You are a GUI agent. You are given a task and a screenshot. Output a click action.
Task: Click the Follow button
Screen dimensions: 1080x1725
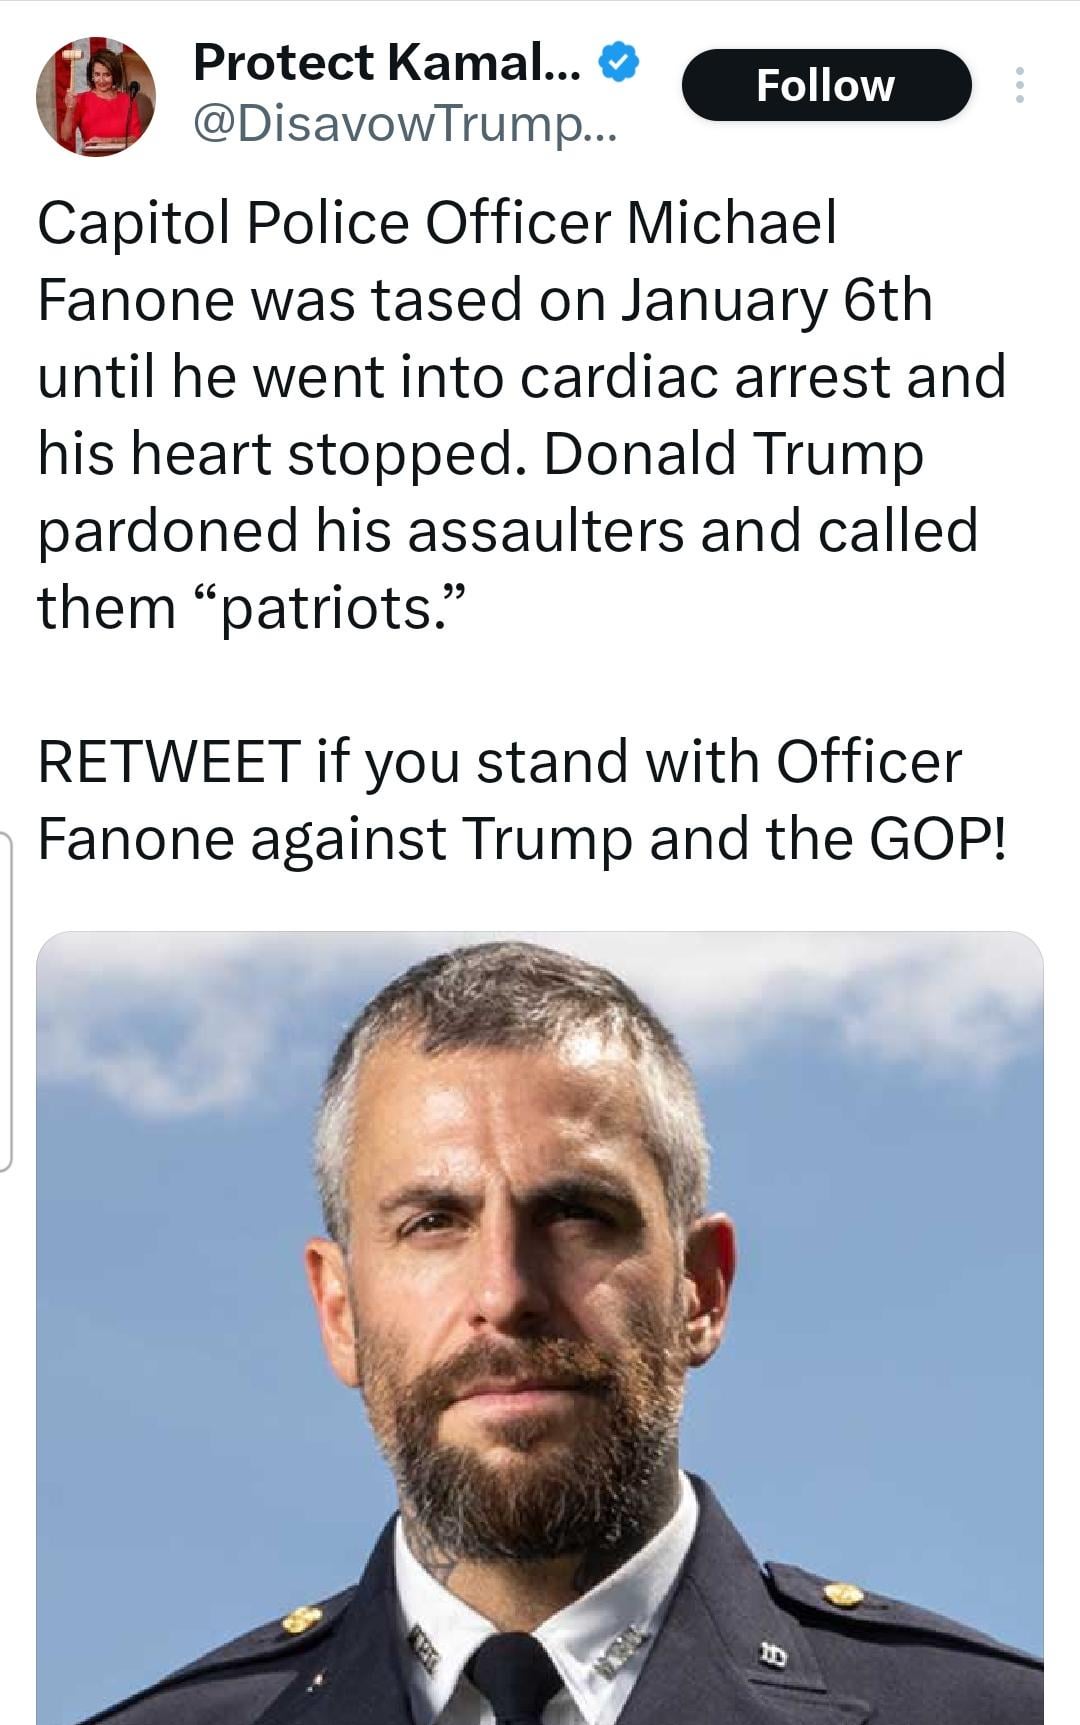click(x=825, y=85)
